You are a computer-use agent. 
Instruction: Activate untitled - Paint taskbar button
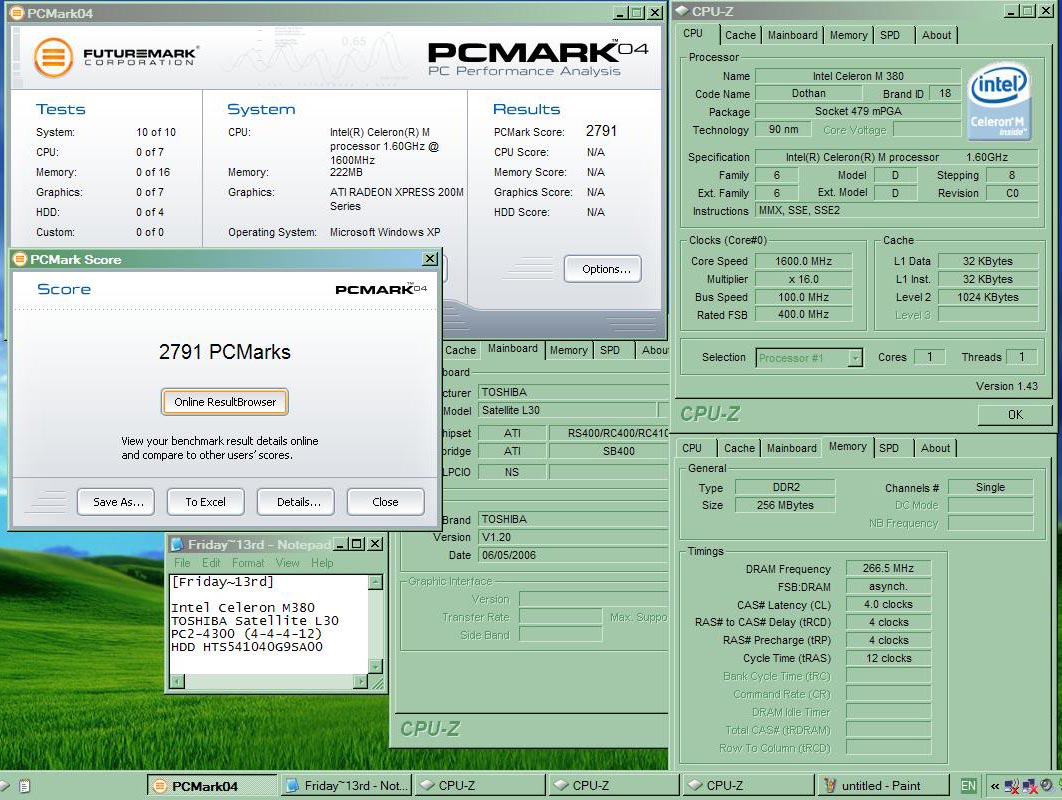(883, 786)
